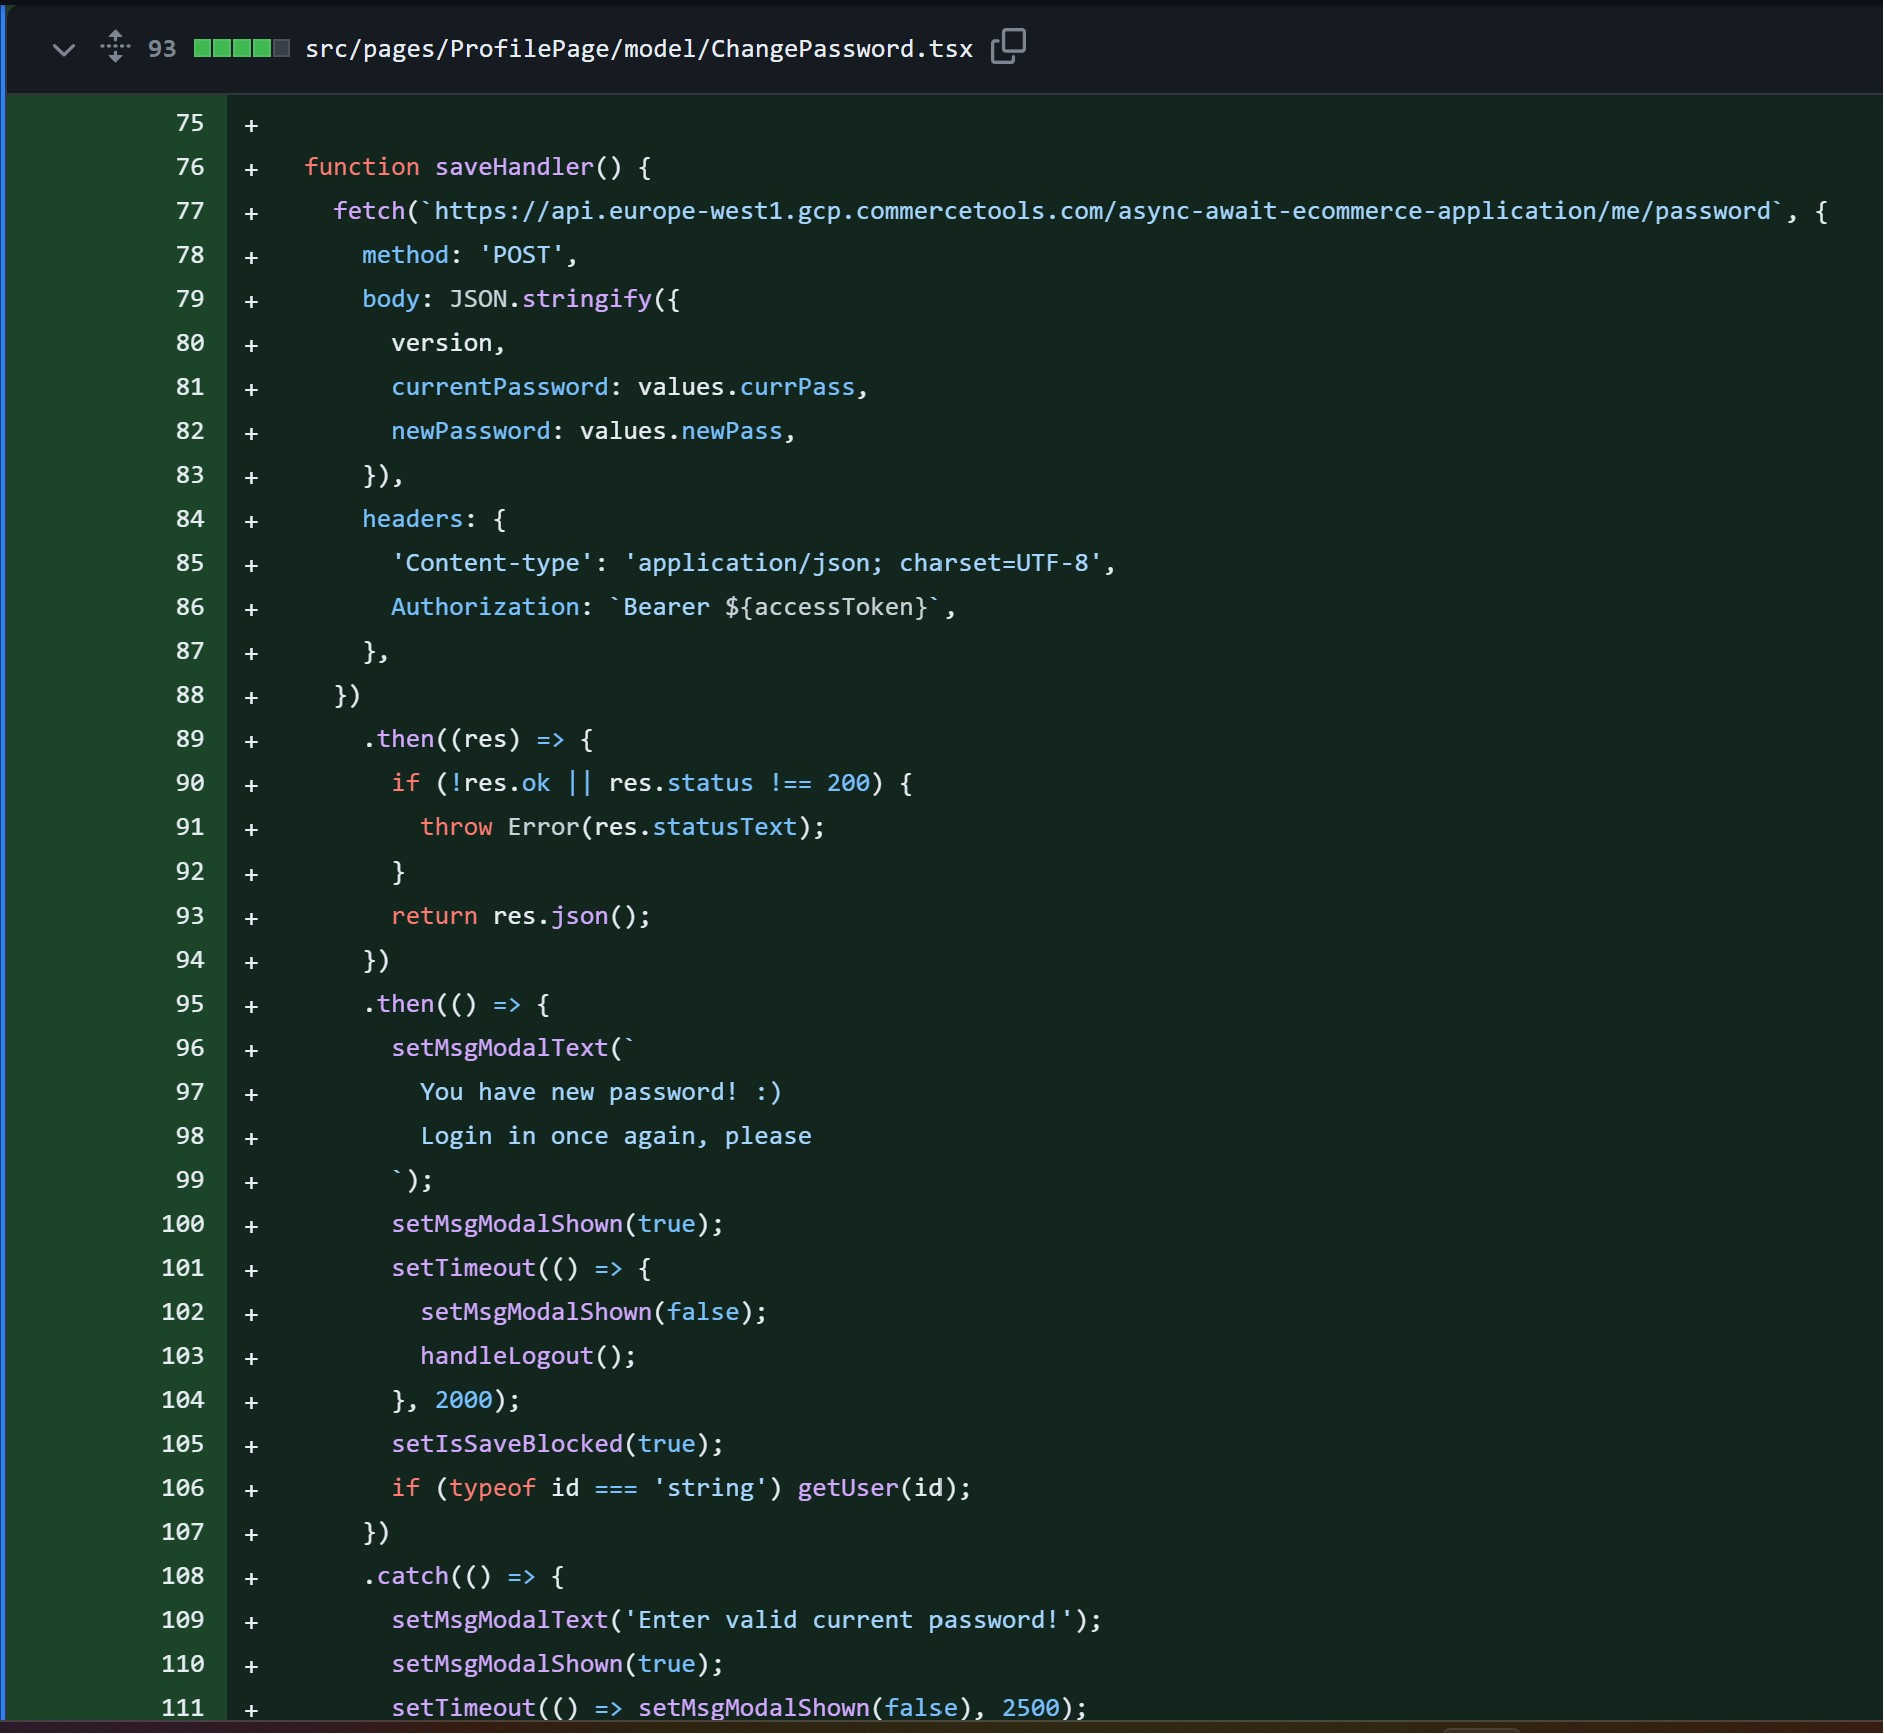Open the src/pages/ProfilePage/model/ChangePassword.tsx file link

point(638,49)
